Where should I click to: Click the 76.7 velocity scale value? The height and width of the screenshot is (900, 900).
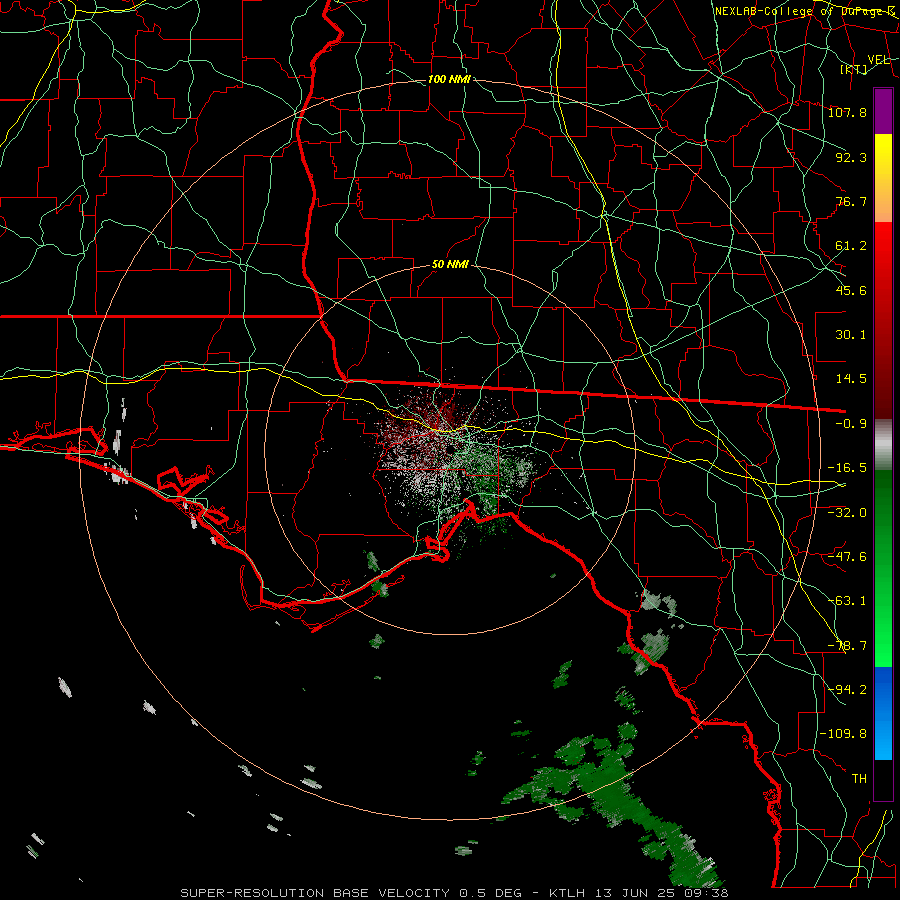(x=851, y=201)
